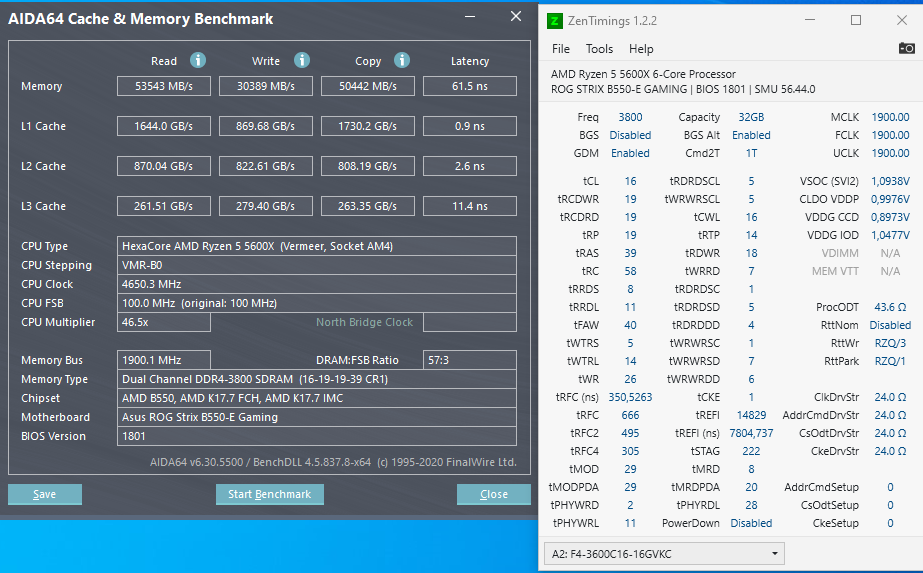Image resolution: width=923 pixels, height=573 pixels.
Task: Minimize the AIDA64 benchmark window
Action: click(470, 16)
